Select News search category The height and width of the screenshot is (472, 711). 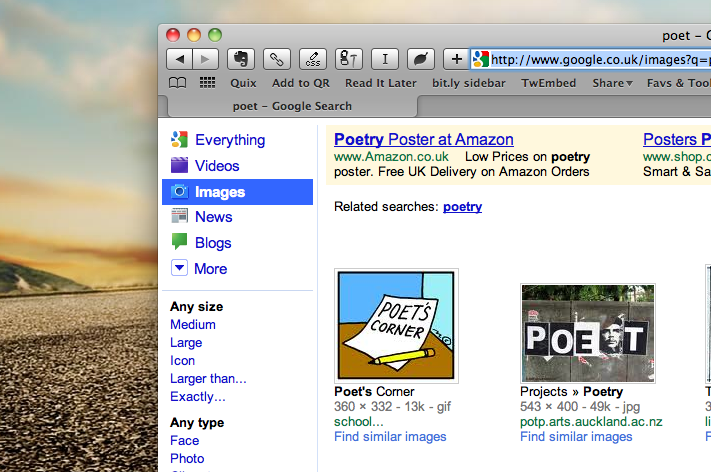coord(214,217)
